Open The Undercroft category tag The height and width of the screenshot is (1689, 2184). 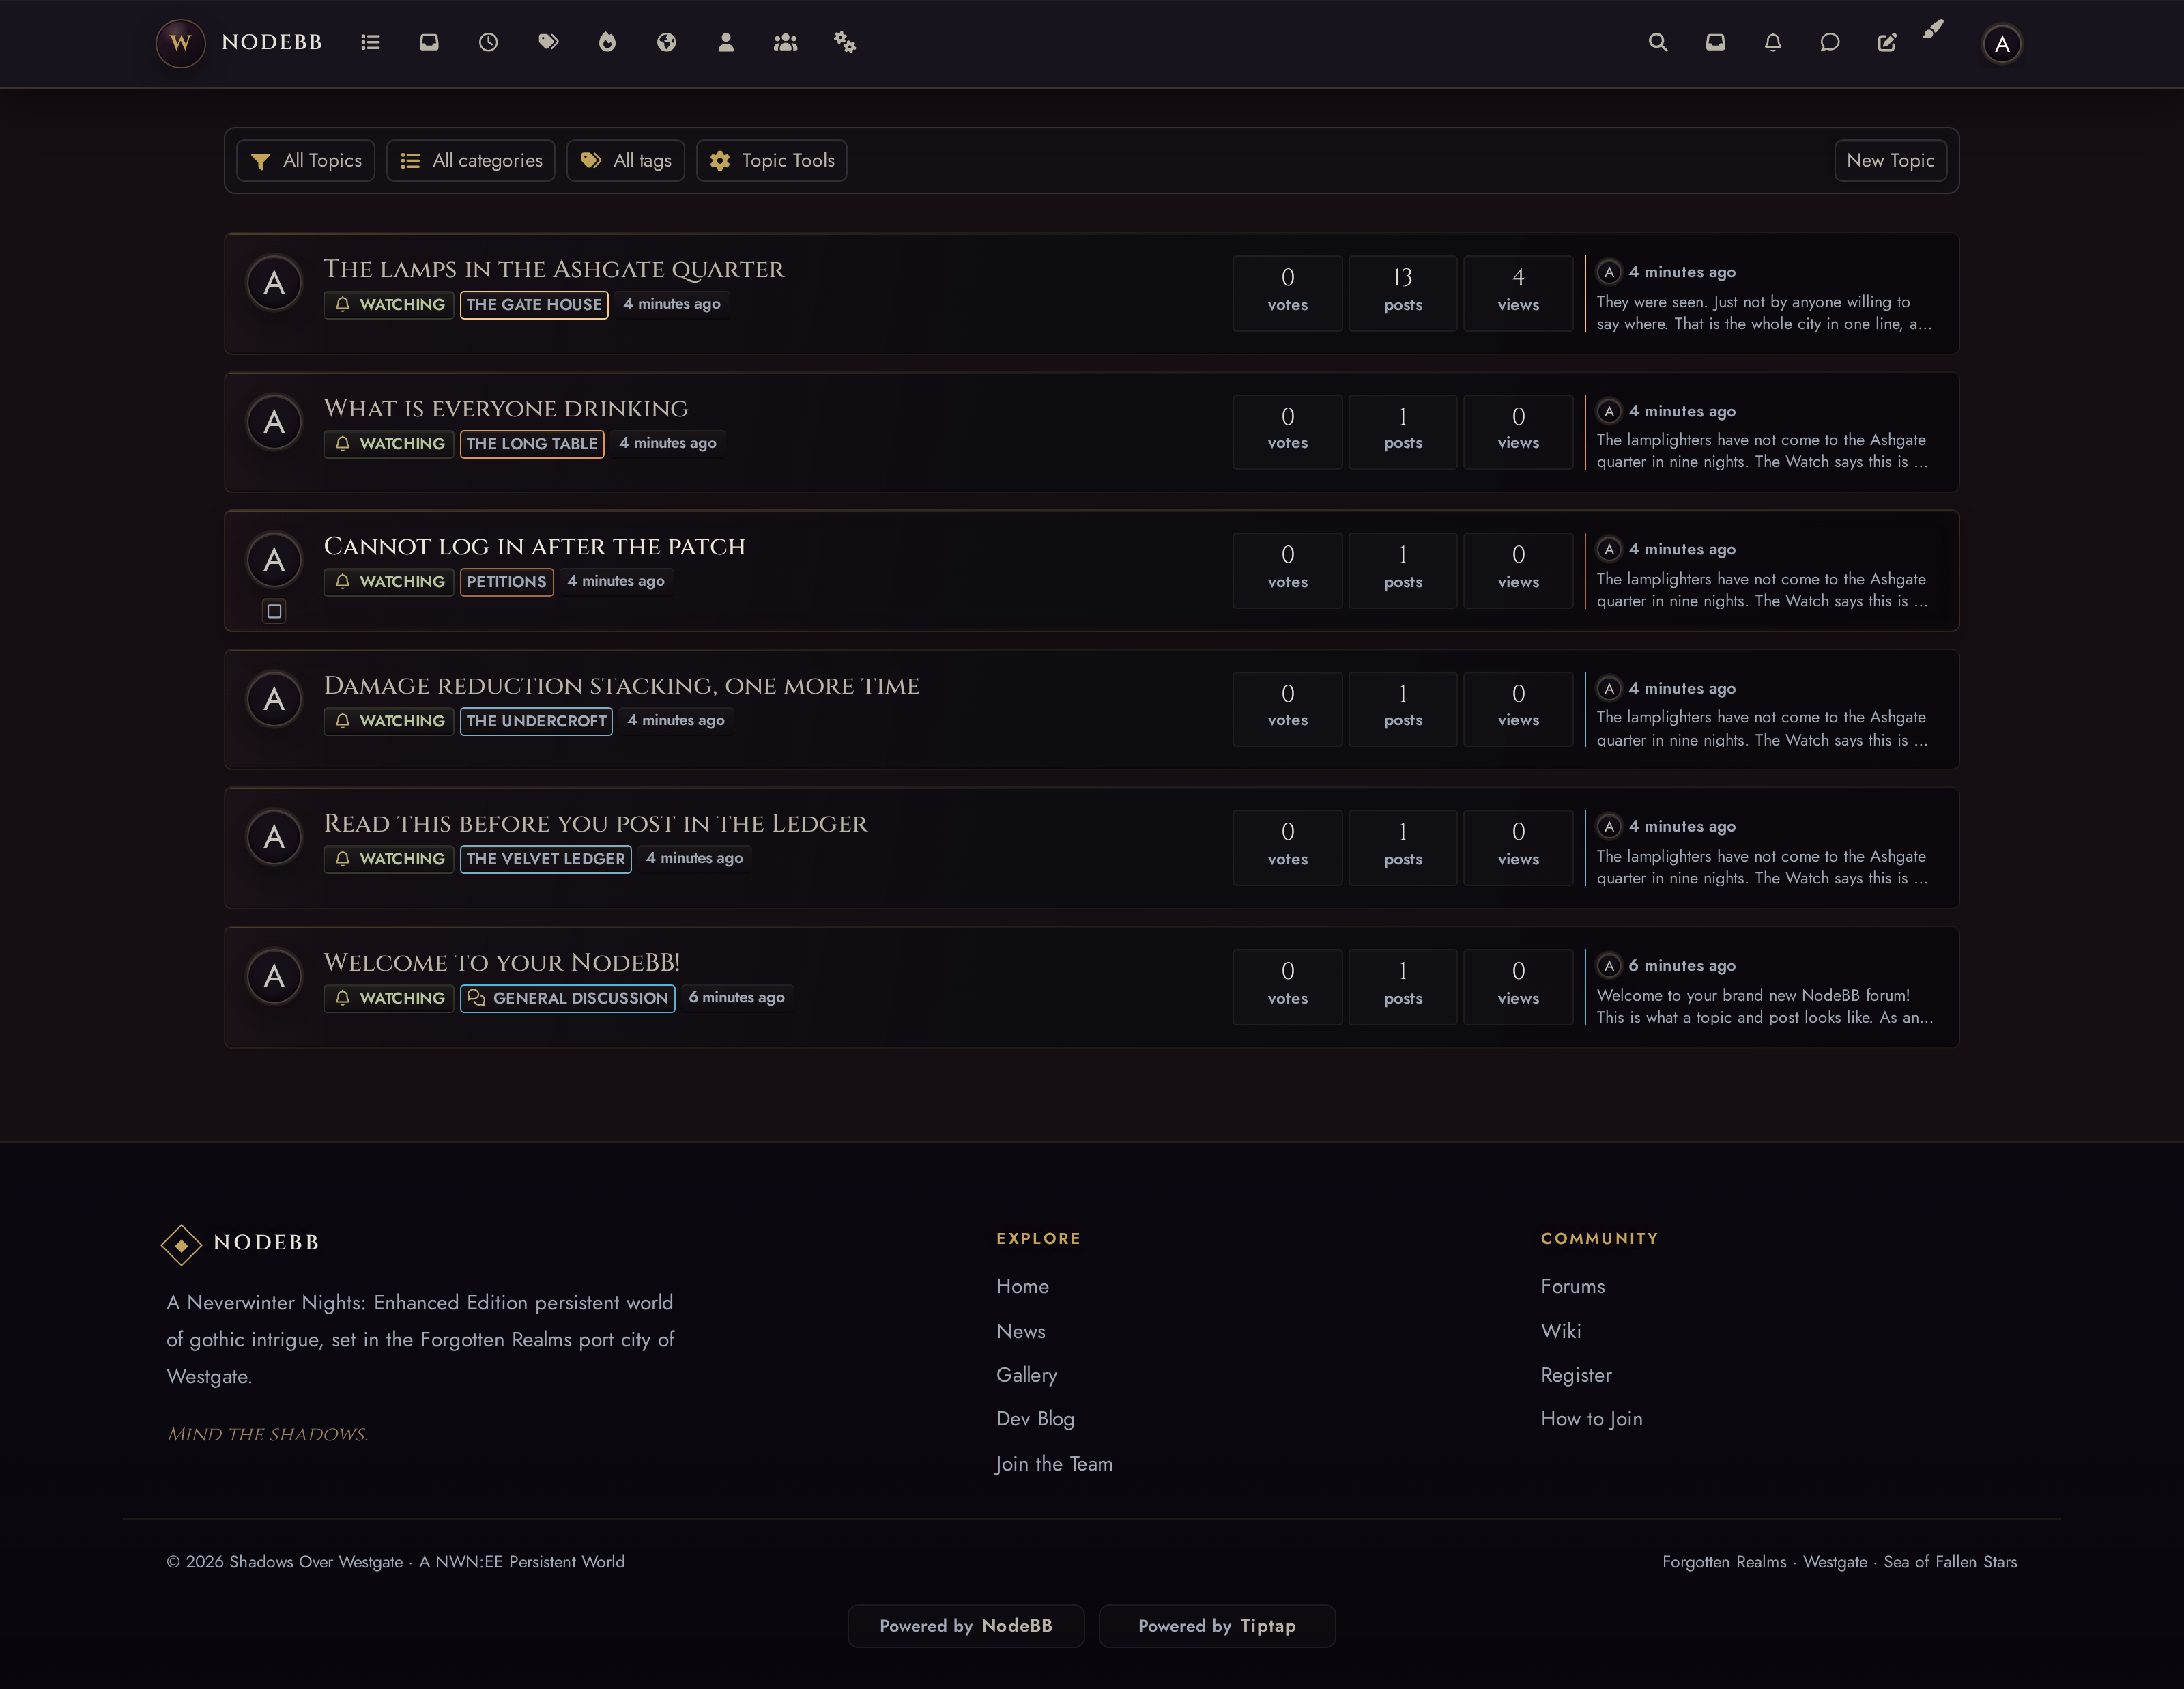(536, 720)
